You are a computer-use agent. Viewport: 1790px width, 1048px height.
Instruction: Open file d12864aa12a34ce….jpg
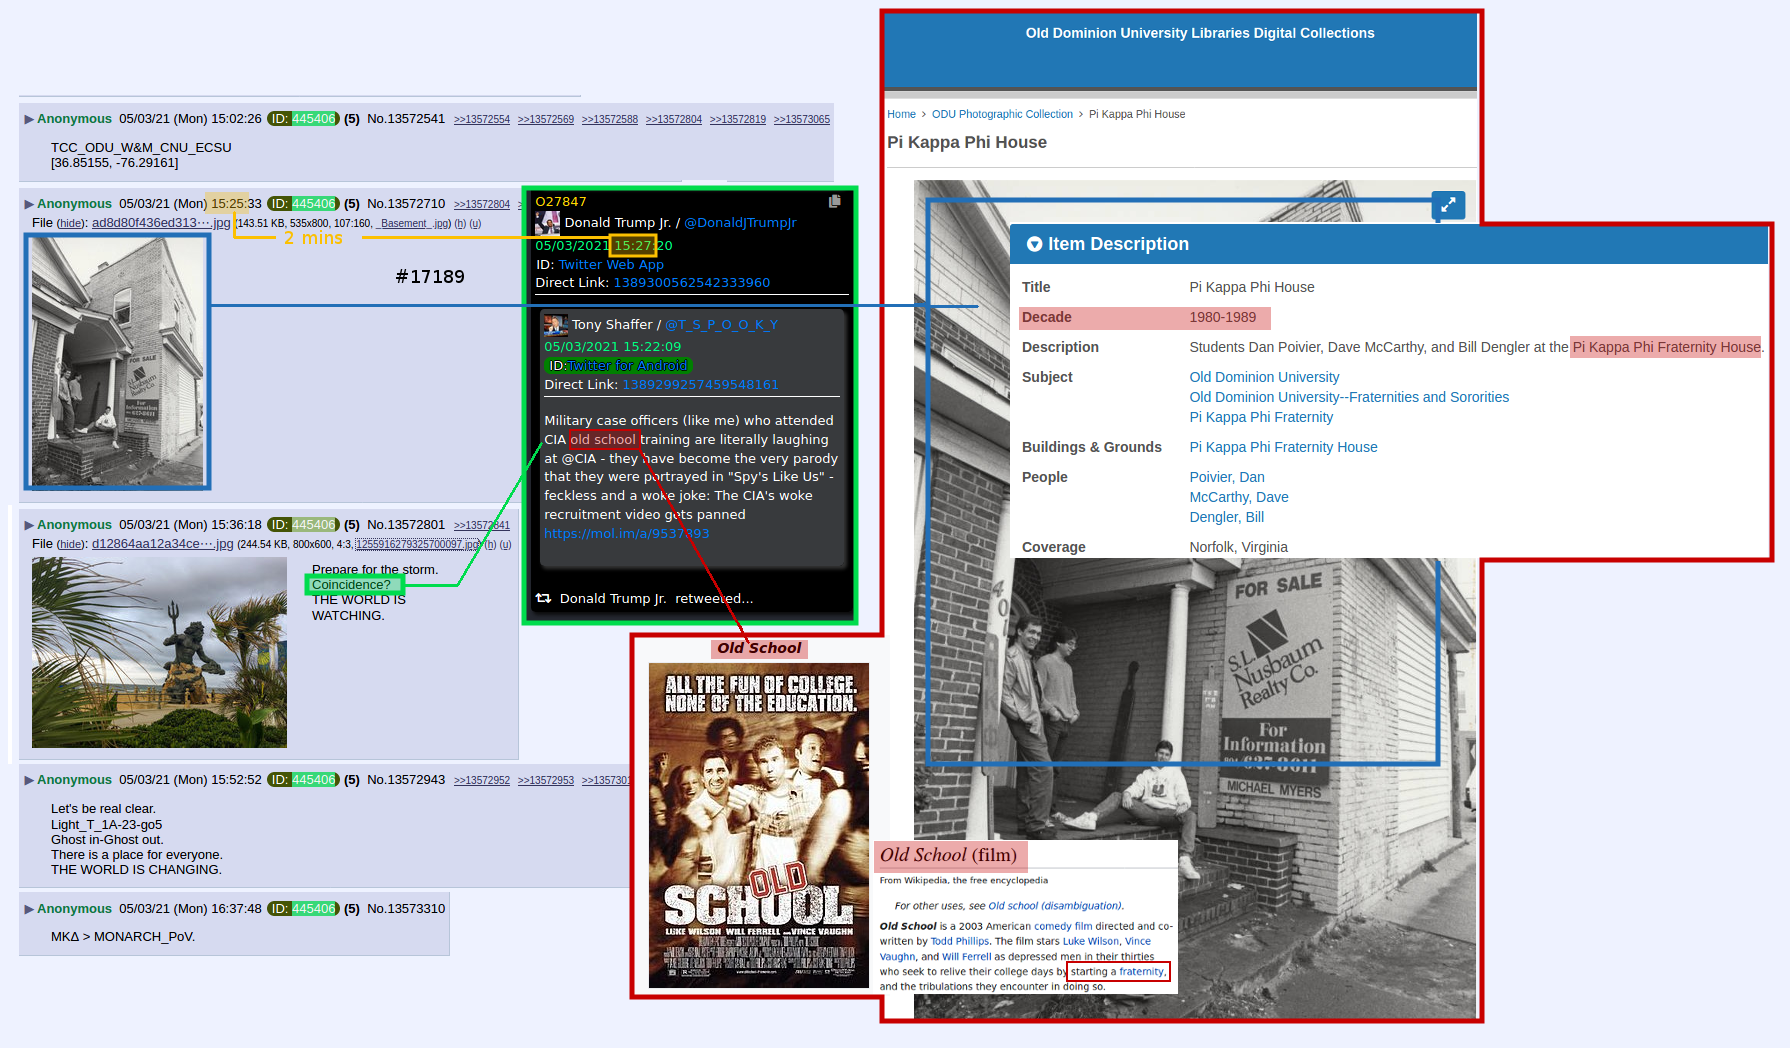click(x=162, y=544)
